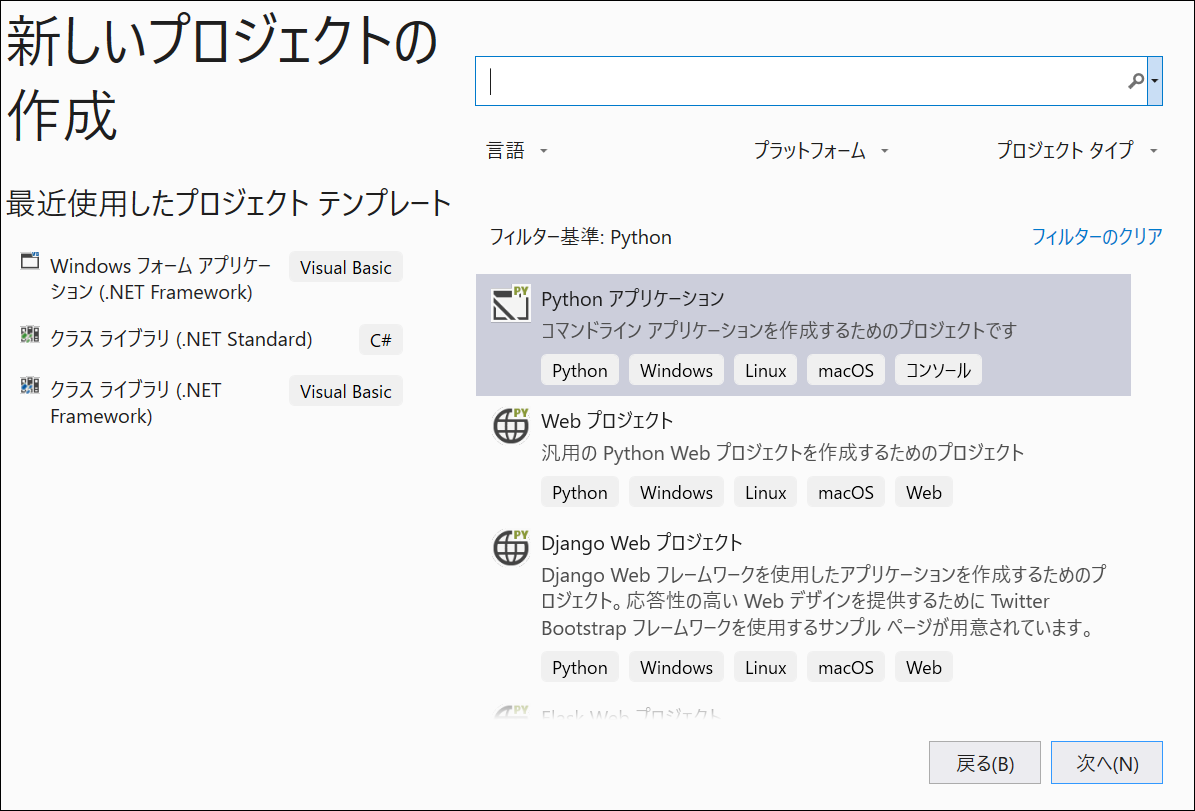1195x811 pixels.
Task: Click the Web プロジェクト globe icon
Action: 511,425
